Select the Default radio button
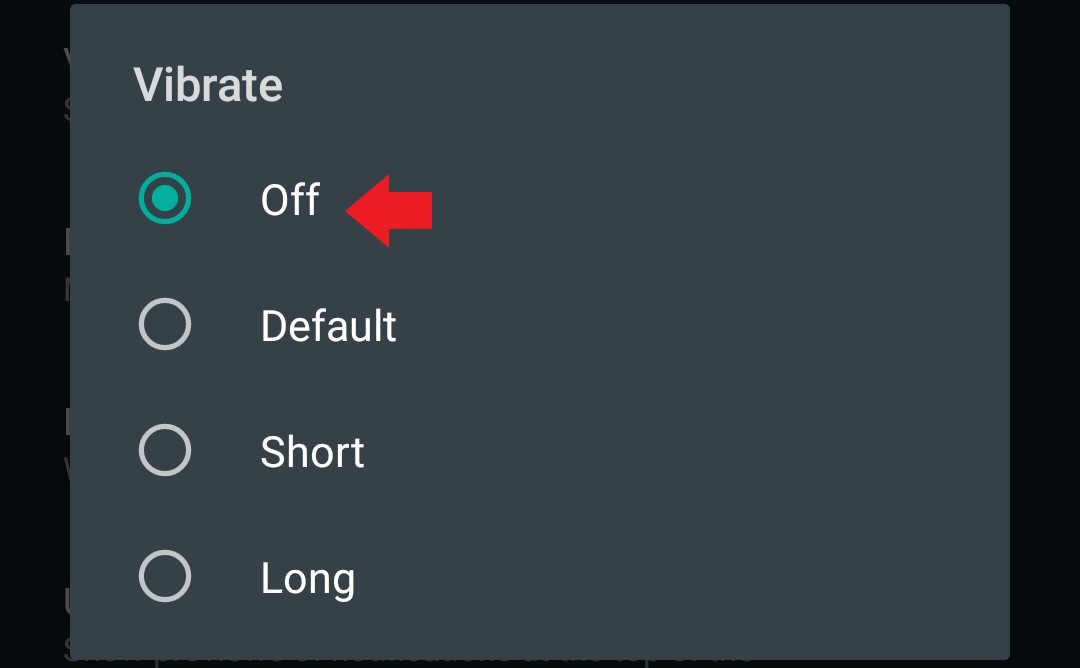The image size is (1080, 668). 165,325
